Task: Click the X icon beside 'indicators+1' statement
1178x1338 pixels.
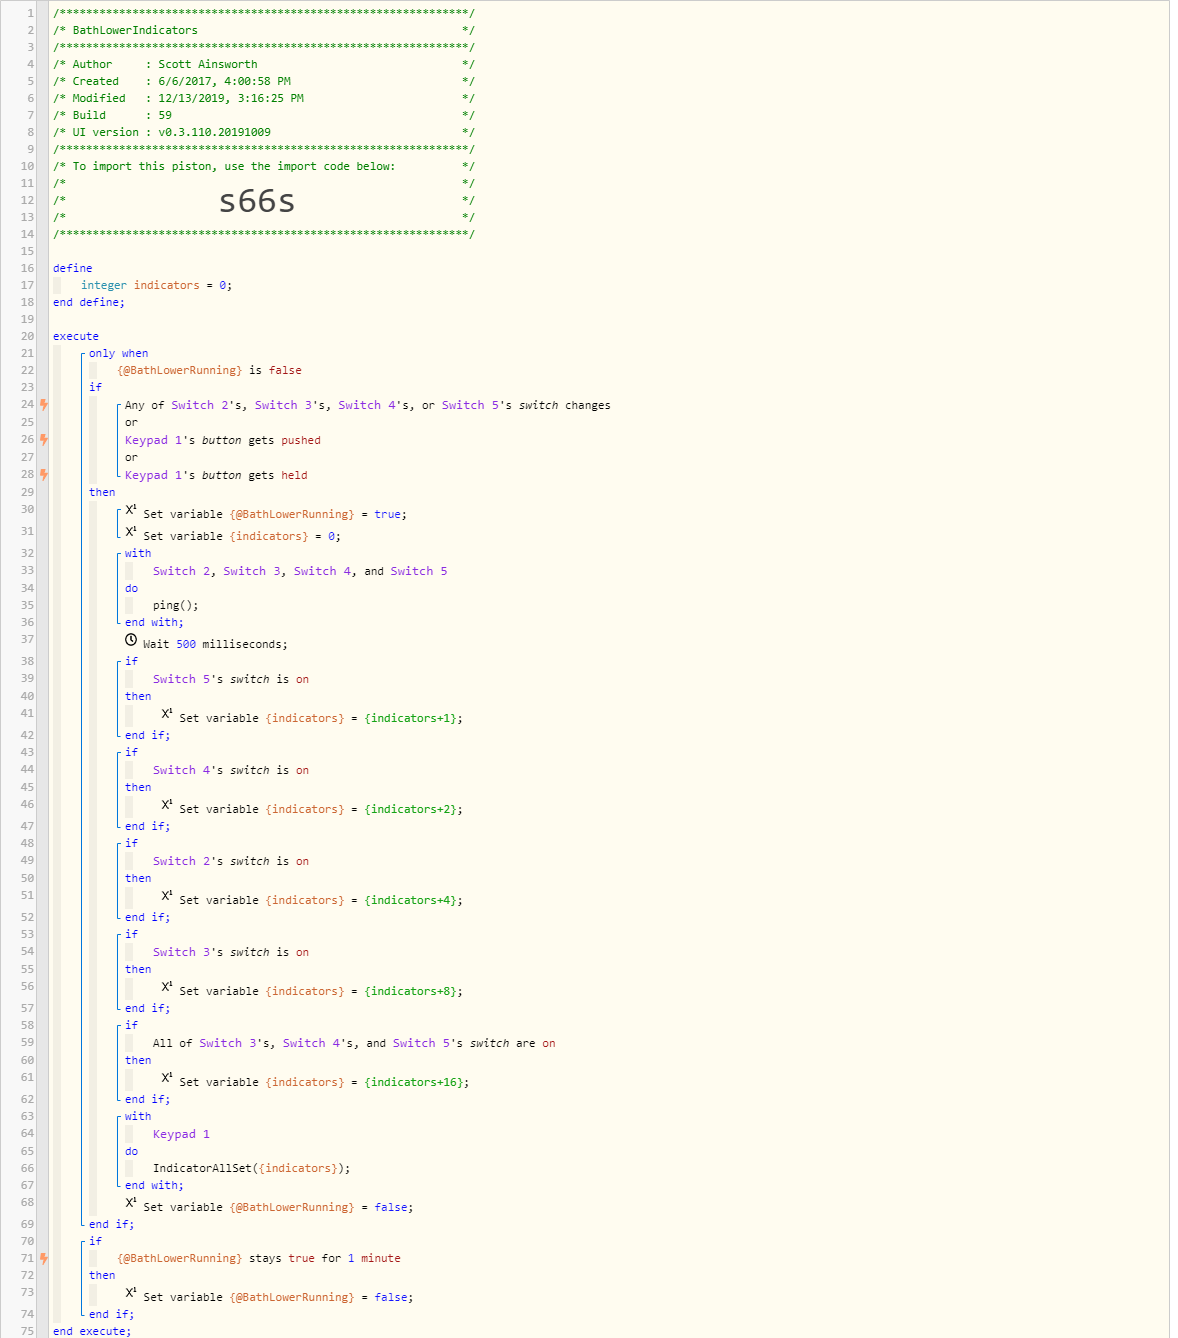Action: pyautogui.click(x=167, y=715)
